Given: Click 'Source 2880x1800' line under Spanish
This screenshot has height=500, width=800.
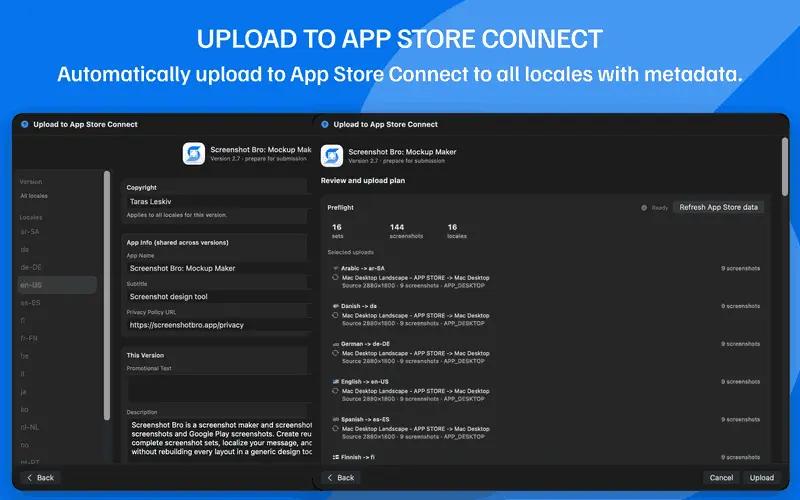Looking at the screenshot, I should (413, 436).
